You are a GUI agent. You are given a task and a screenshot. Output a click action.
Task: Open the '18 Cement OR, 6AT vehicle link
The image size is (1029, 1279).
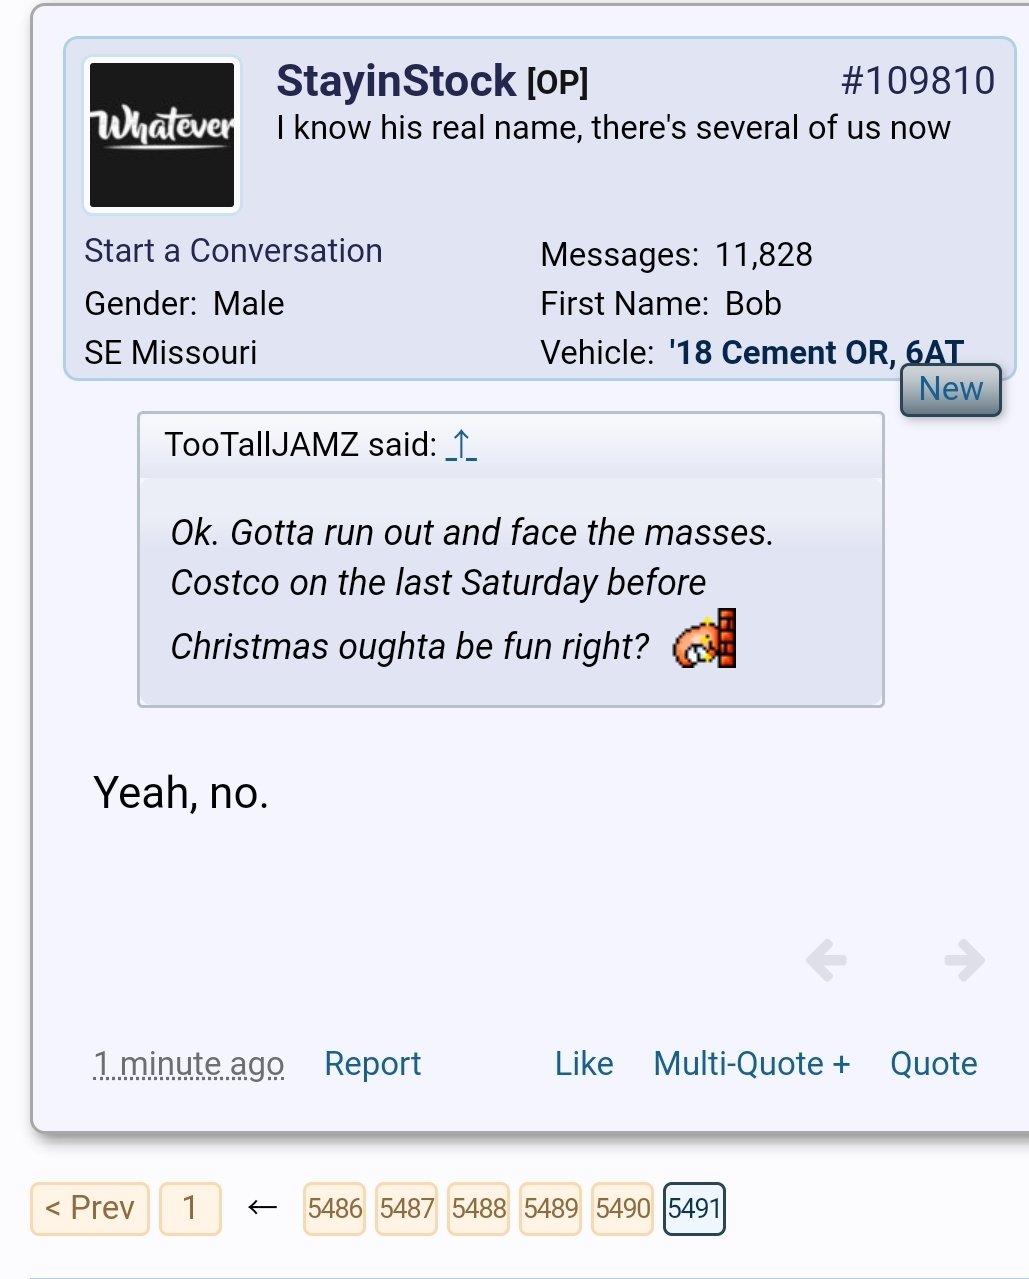click(817, 352)
